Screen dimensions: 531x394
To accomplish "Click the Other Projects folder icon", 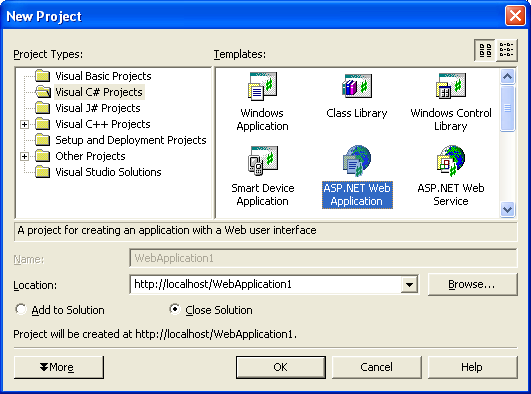I will 43,156.
